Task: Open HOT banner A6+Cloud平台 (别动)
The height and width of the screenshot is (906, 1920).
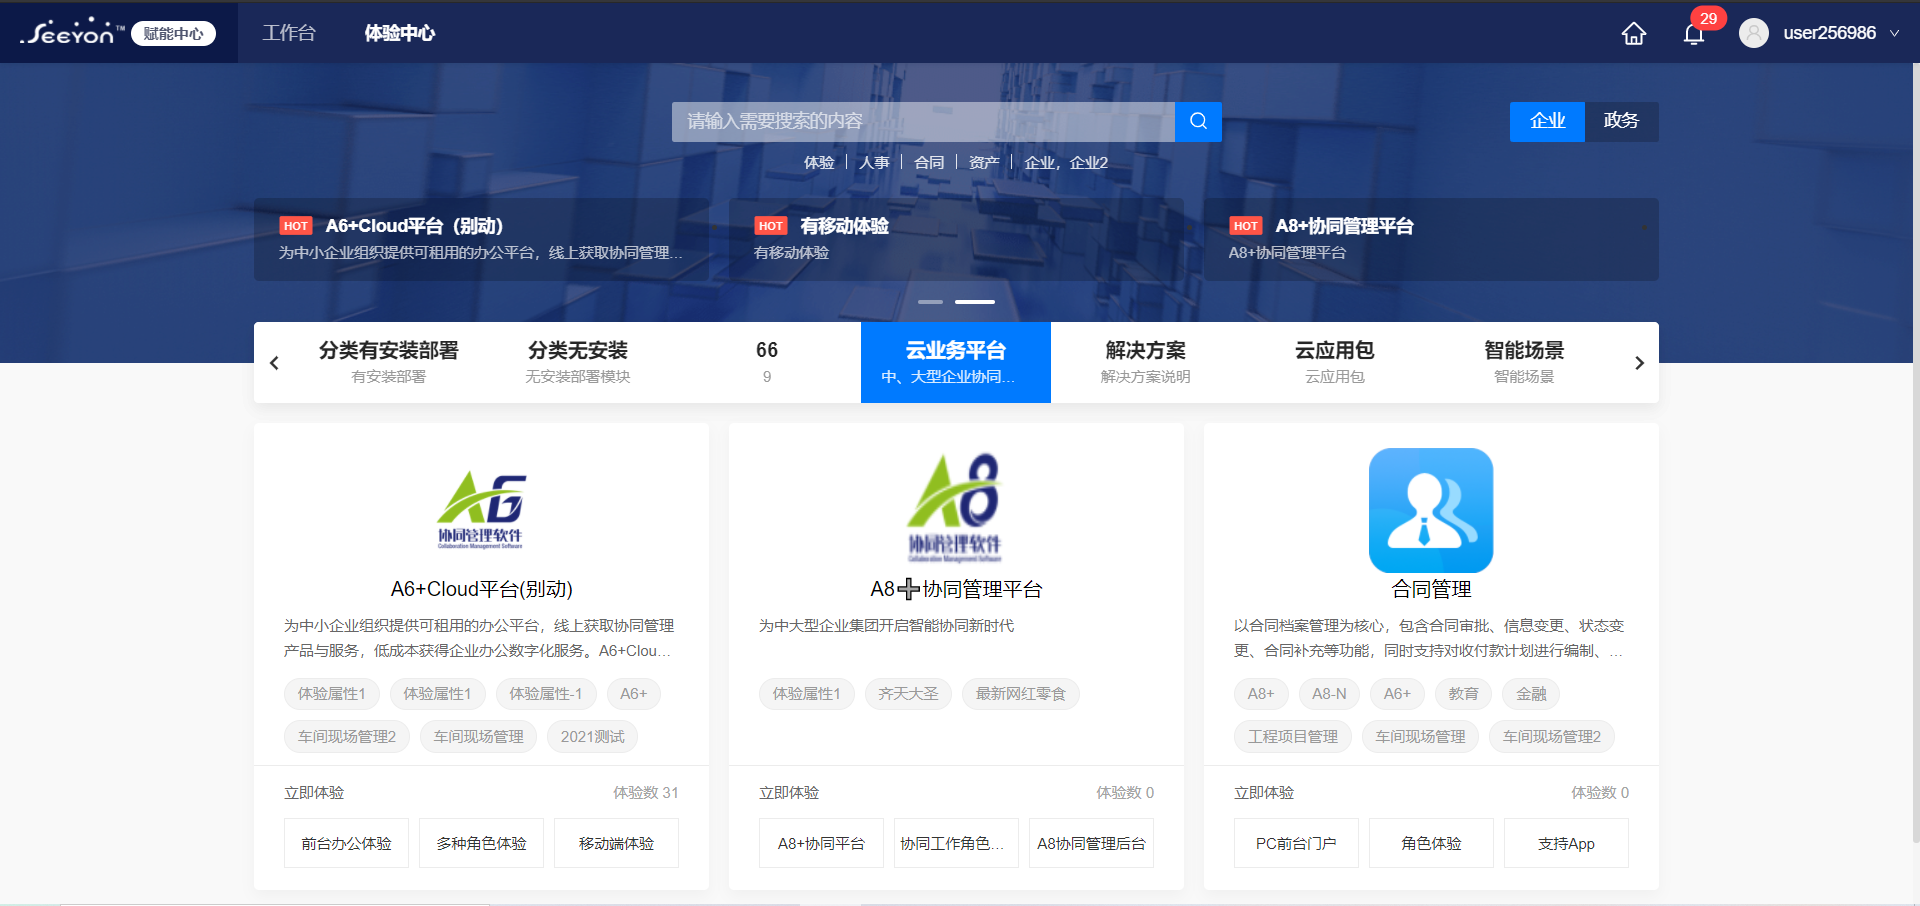Action: click(481, 239)
